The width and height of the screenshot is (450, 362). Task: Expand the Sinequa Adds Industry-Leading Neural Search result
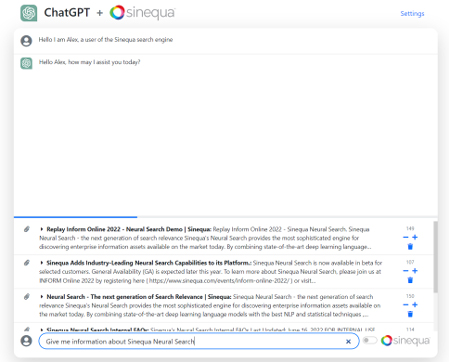point(42,263)
